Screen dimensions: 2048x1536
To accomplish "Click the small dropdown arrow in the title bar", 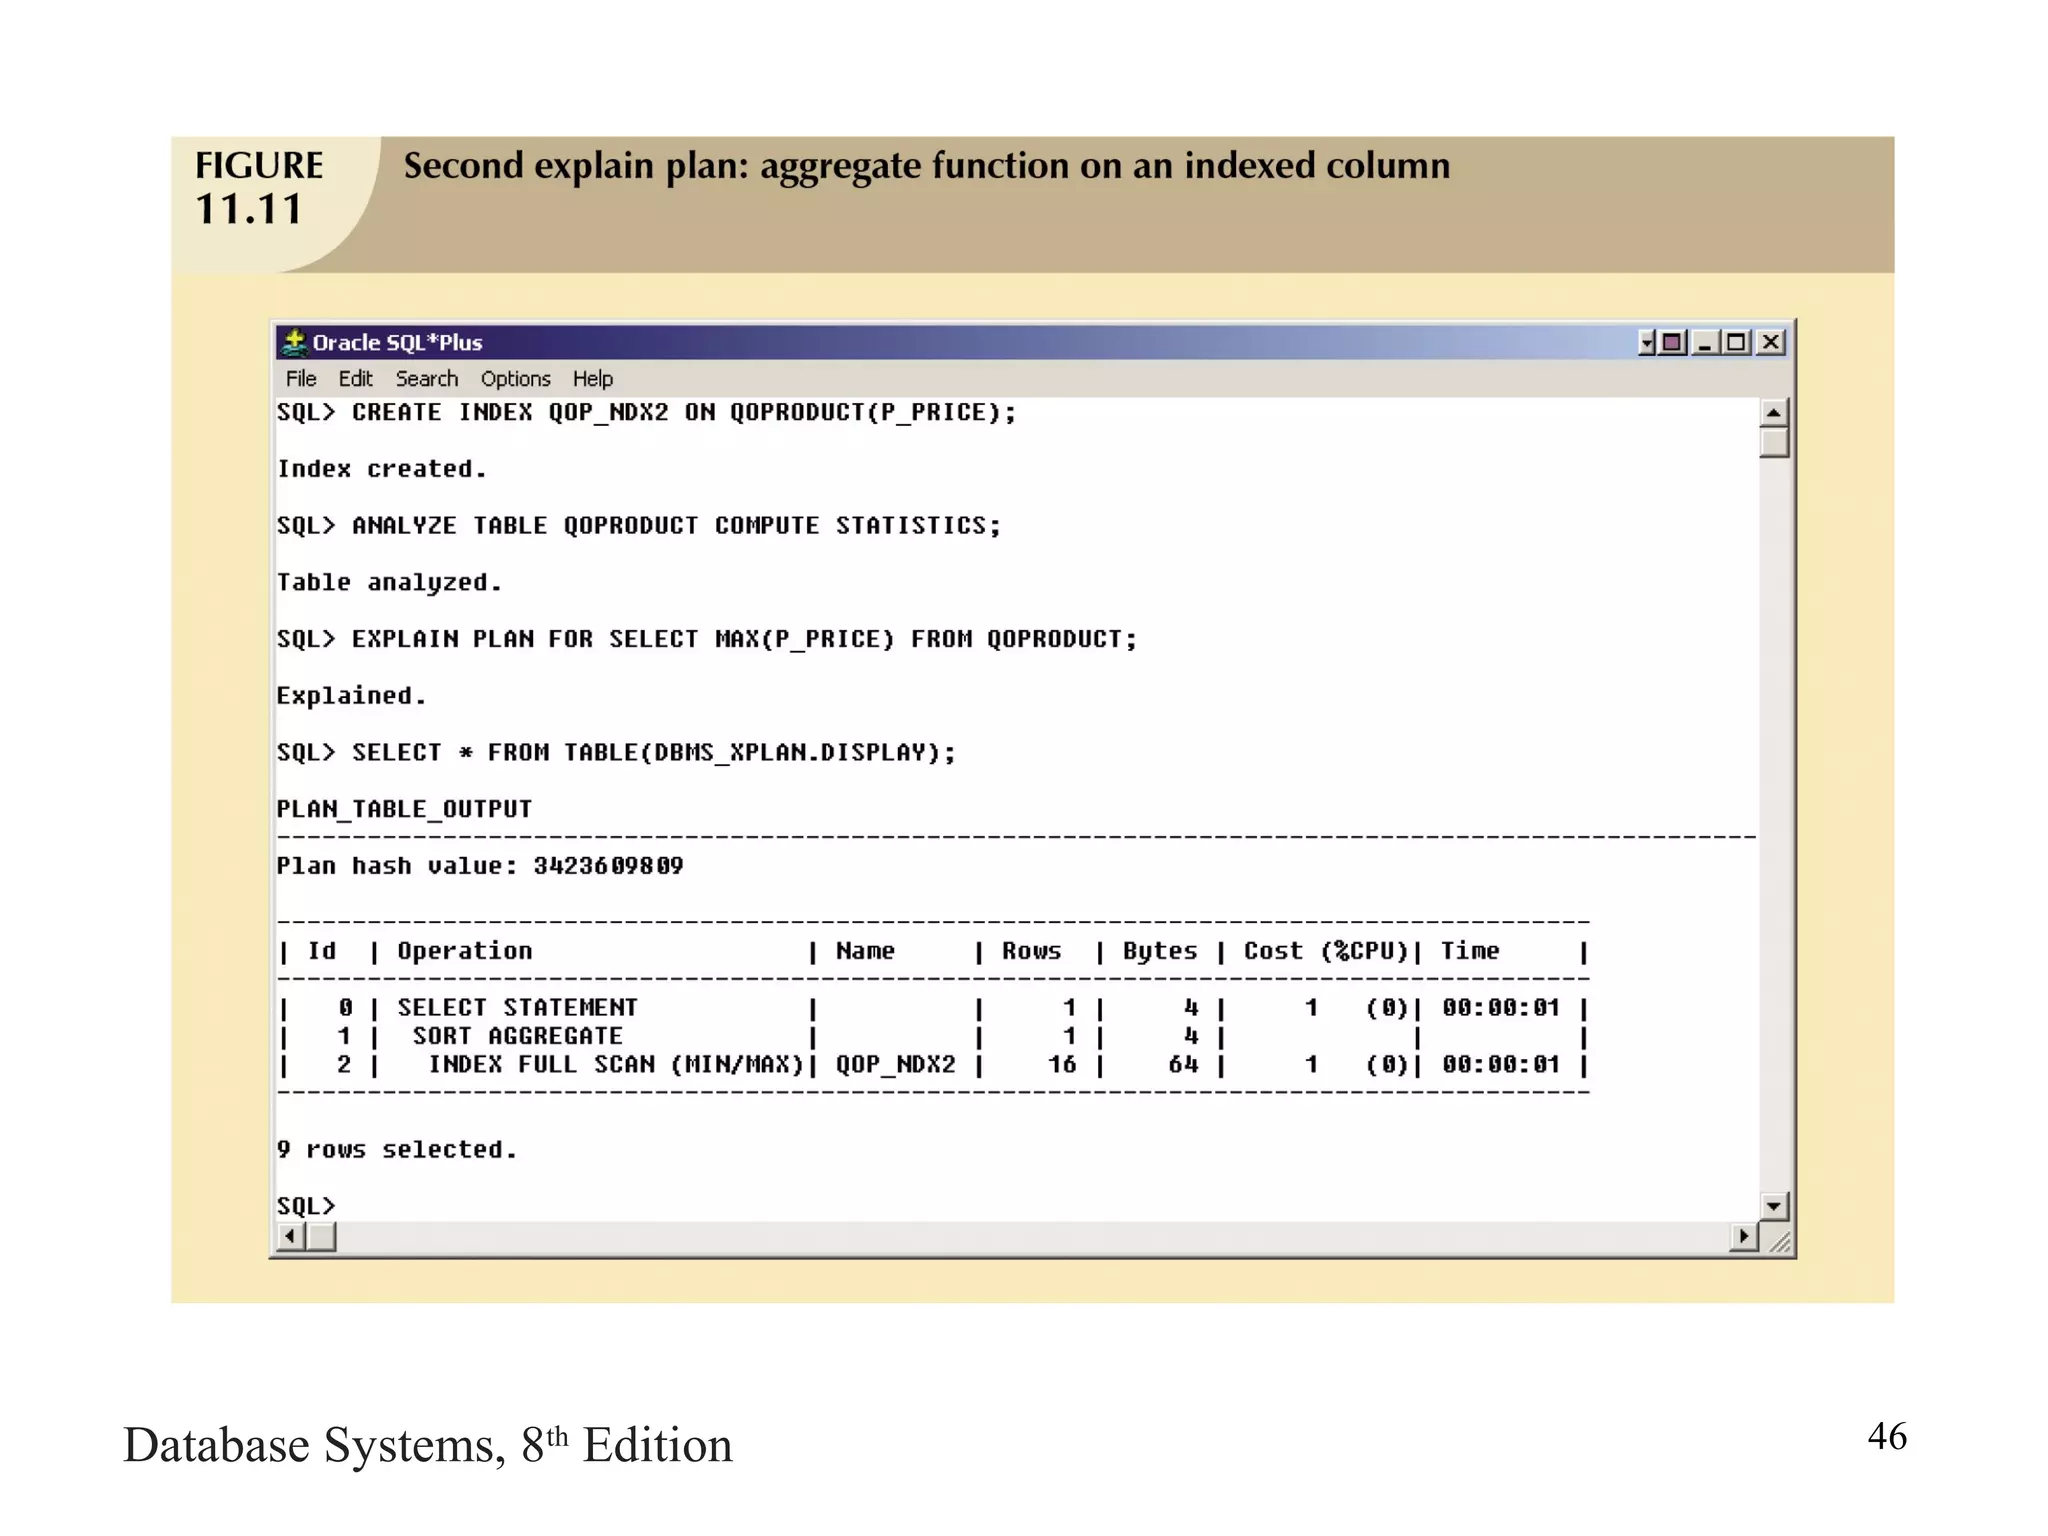I will click(x=1647, y=343).
